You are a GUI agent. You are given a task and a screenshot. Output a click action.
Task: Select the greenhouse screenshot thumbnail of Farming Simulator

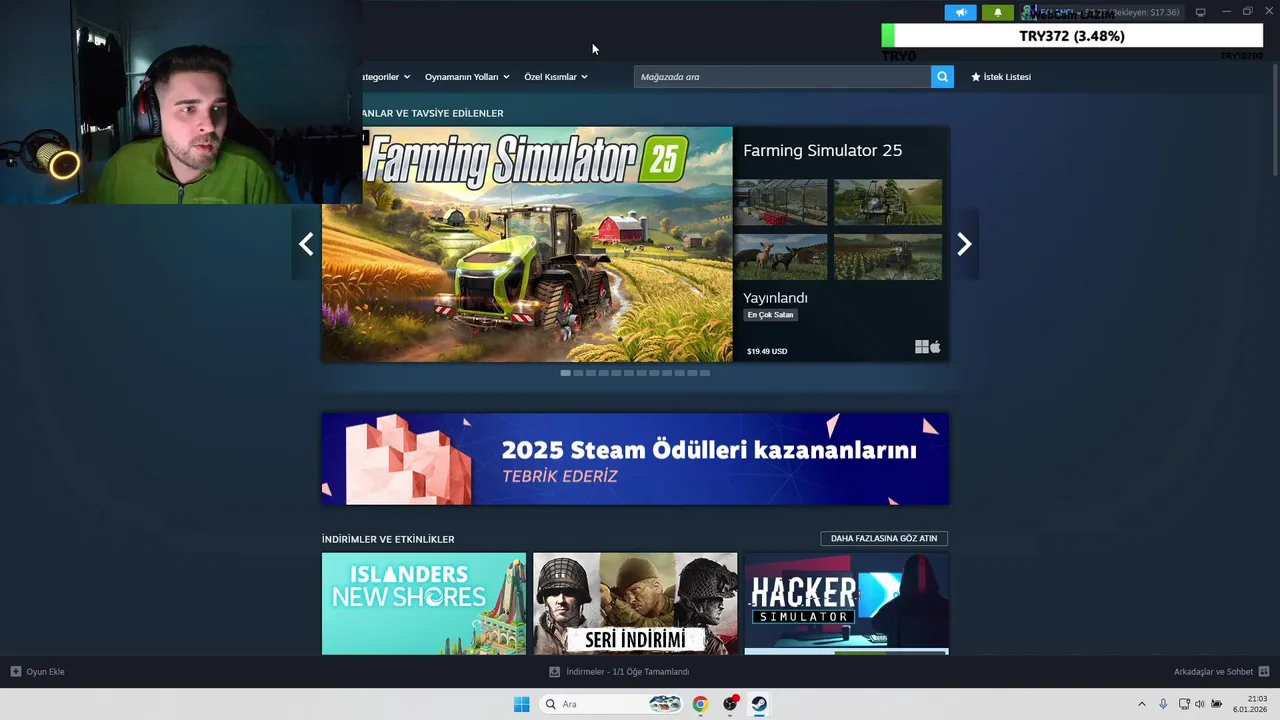pos(780,203)
